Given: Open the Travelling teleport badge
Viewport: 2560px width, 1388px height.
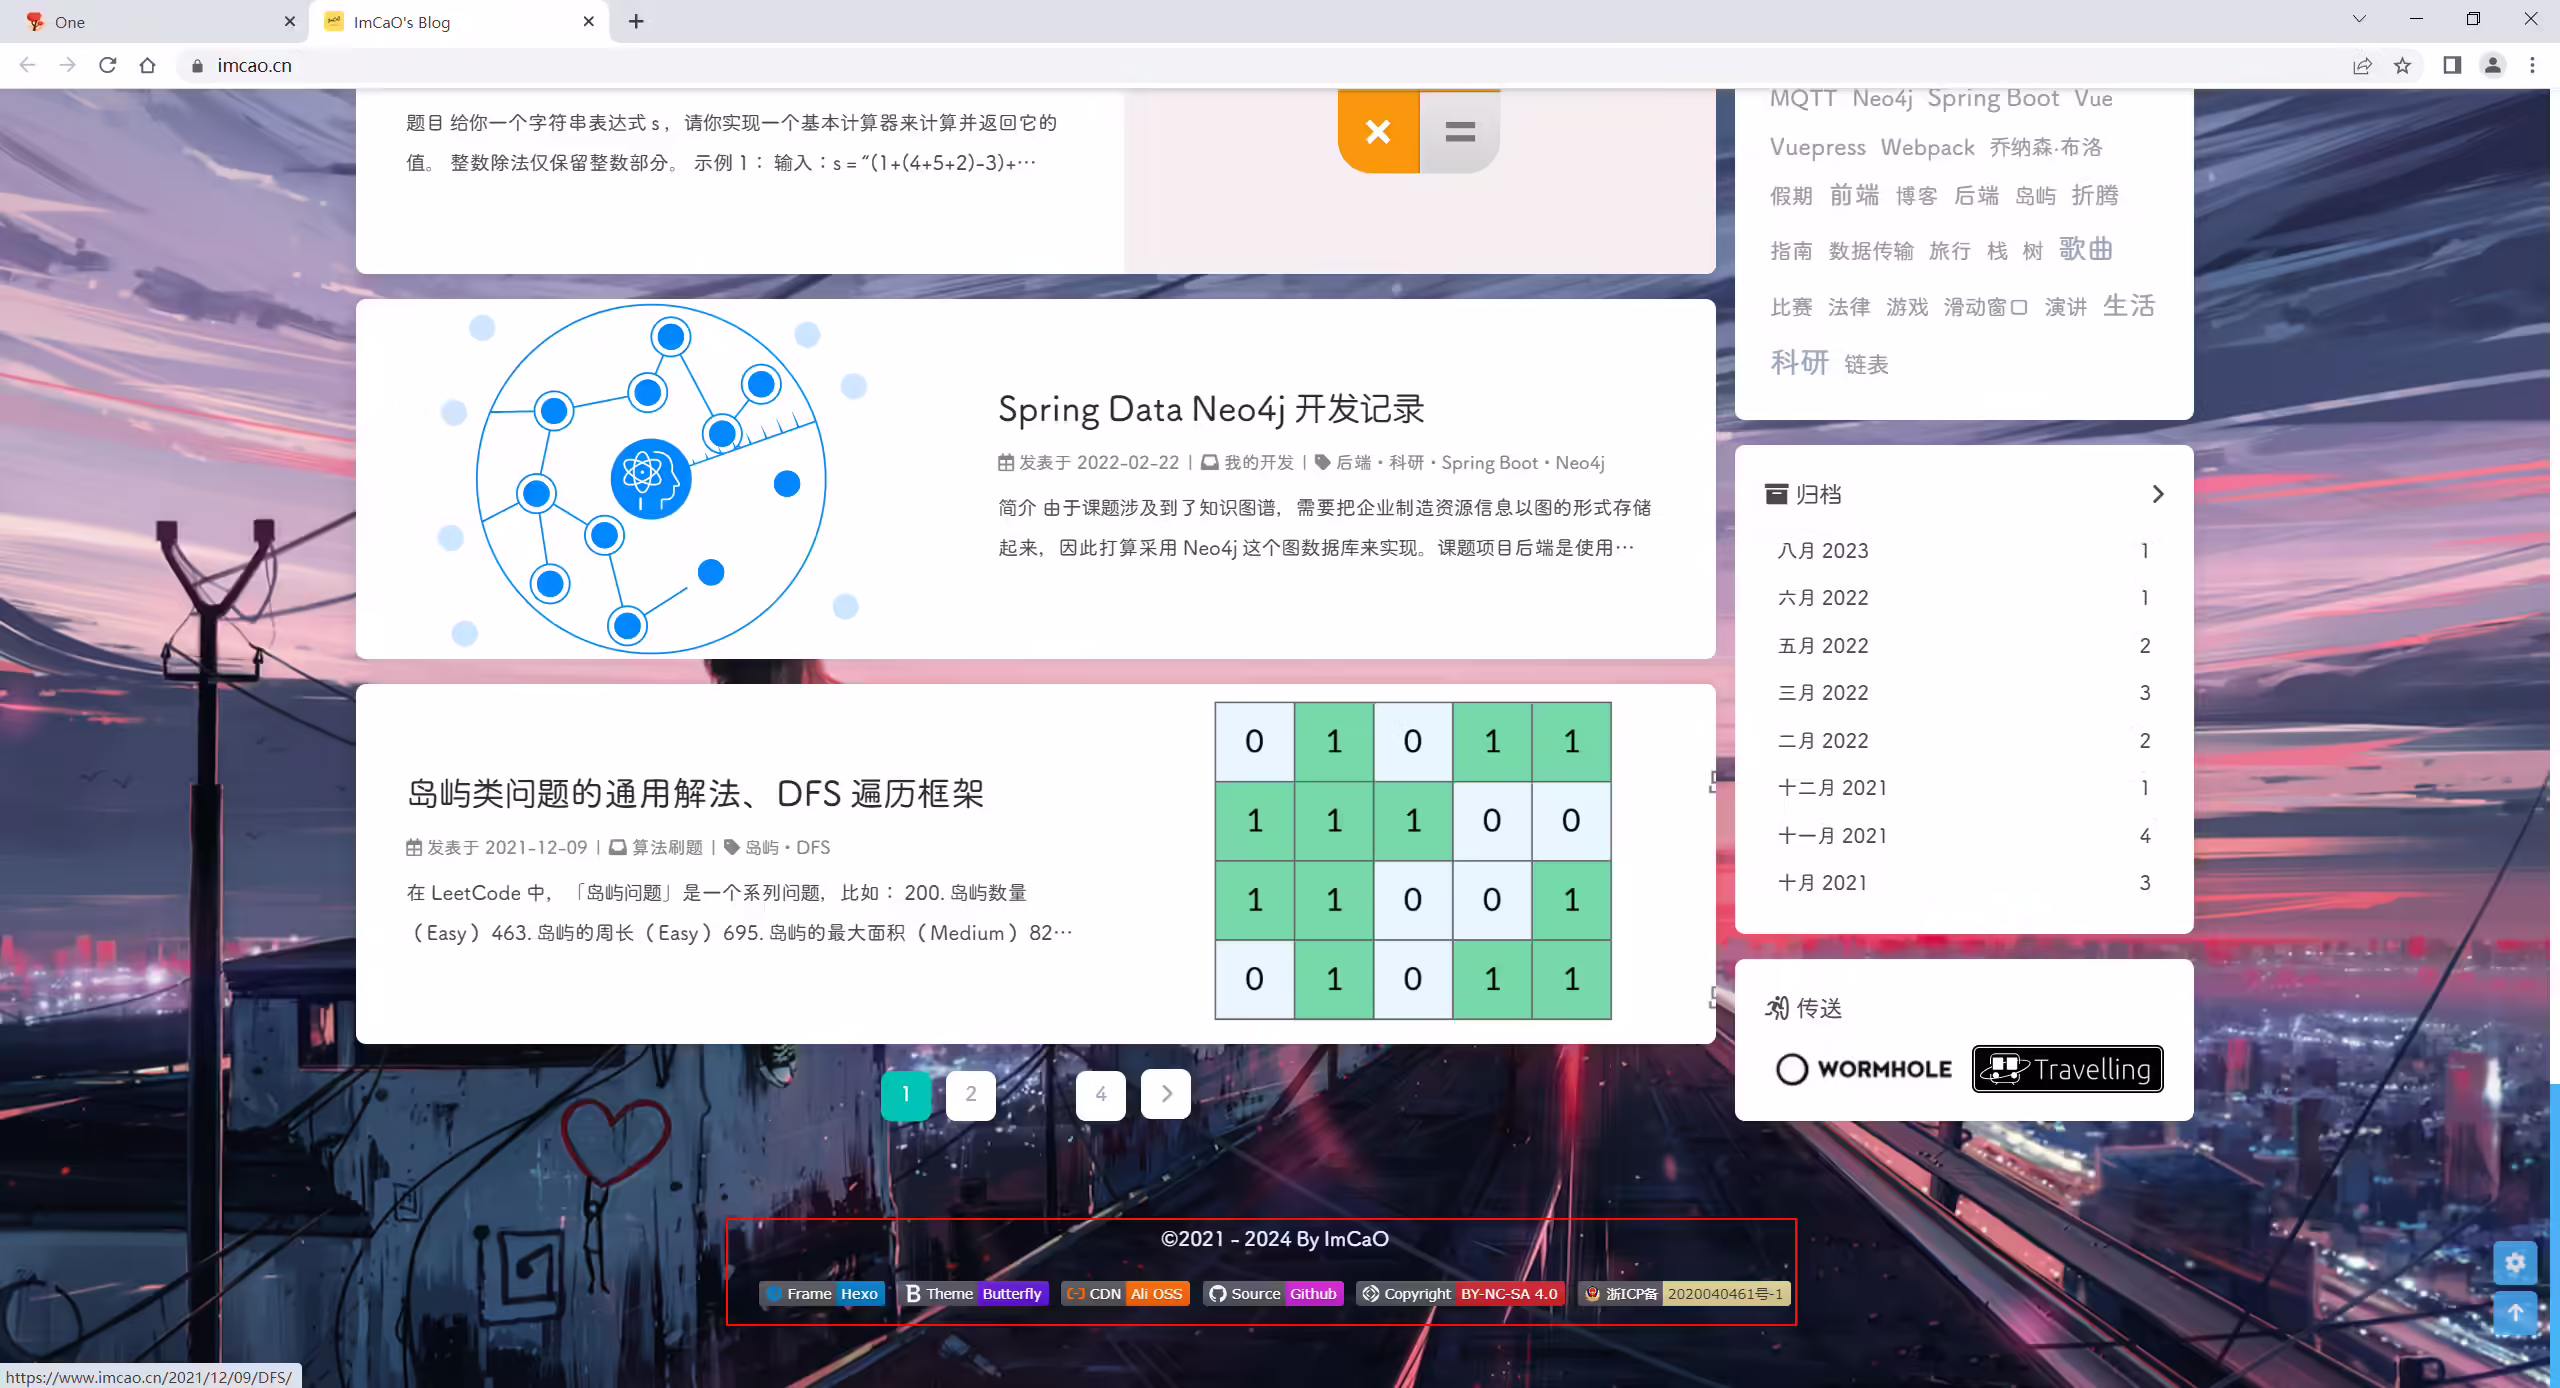Looking at the screenshot, I should (2067, 1069).
